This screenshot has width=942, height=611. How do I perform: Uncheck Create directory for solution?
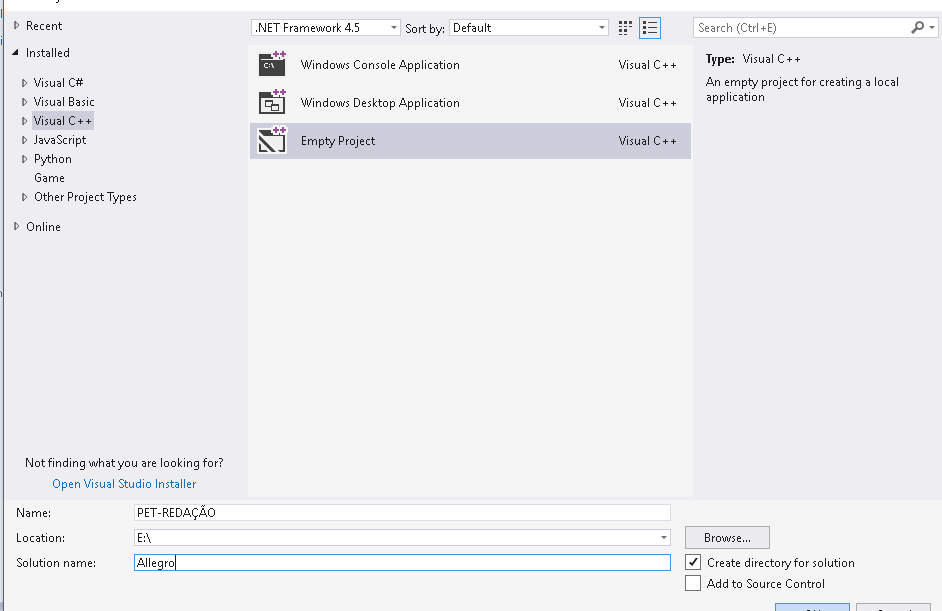pos(693,563)
